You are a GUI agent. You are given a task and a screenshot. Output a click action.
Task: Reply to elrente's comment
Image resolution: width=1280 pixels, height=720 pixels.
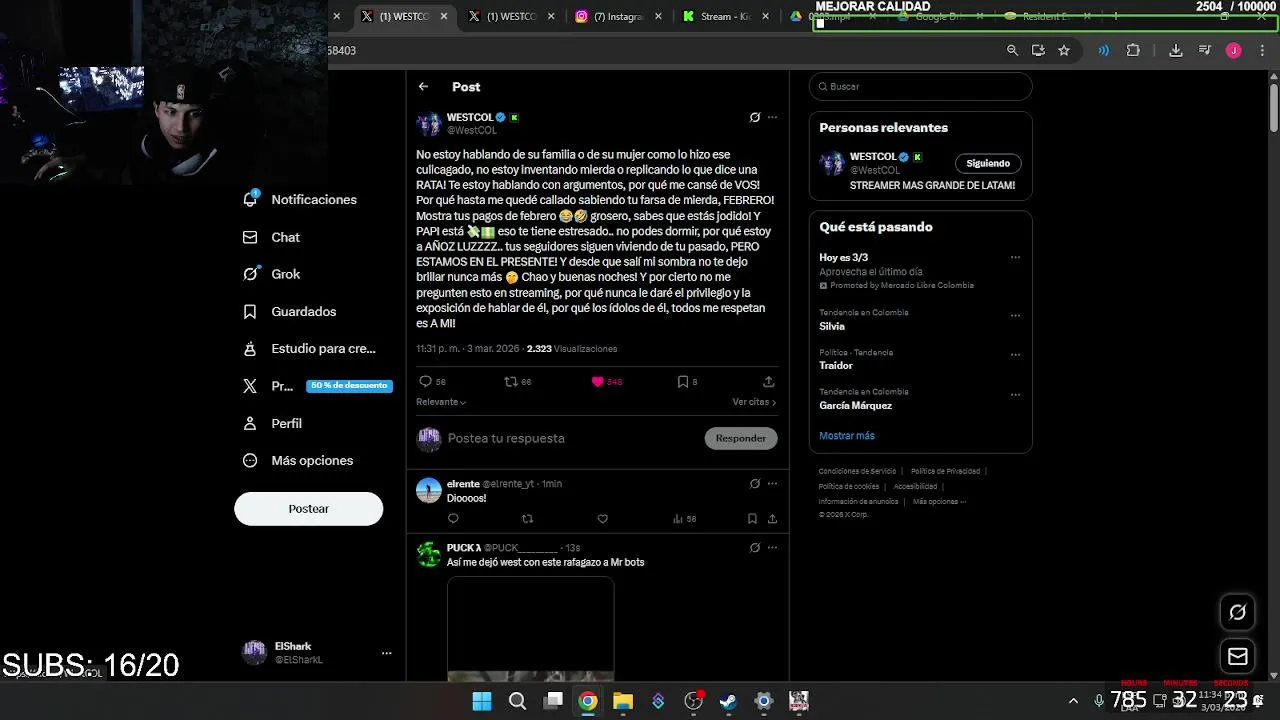(453, 519)
